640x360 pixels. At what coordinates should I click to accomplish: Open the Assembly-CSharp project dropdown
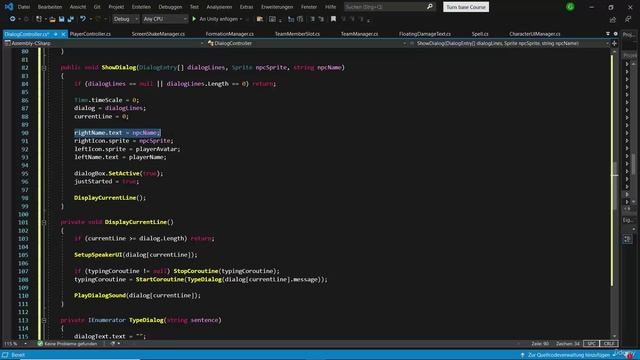pos(104,43)
